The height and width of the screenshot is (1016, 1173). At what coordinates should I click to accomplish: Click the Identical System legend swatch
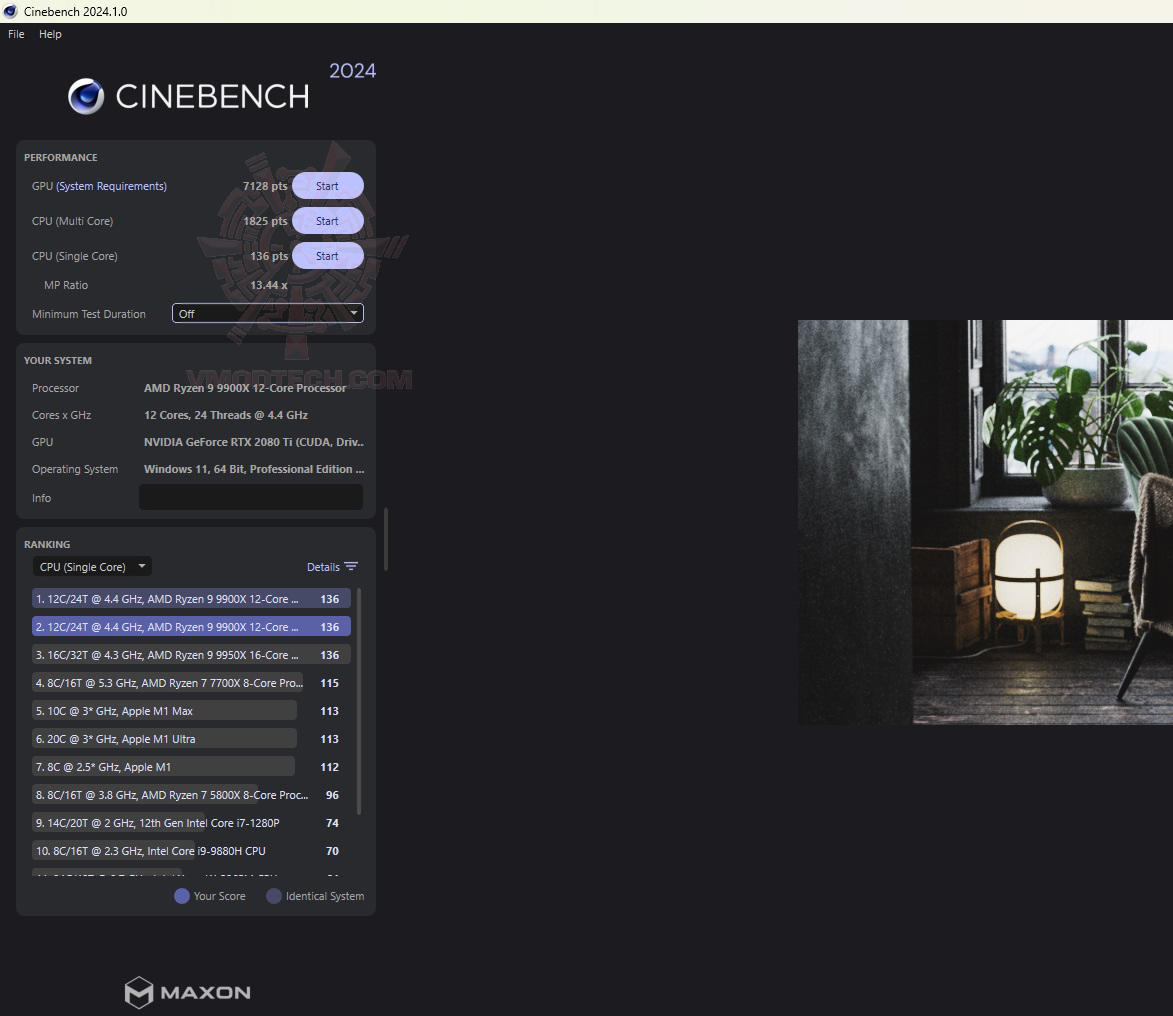274,896
